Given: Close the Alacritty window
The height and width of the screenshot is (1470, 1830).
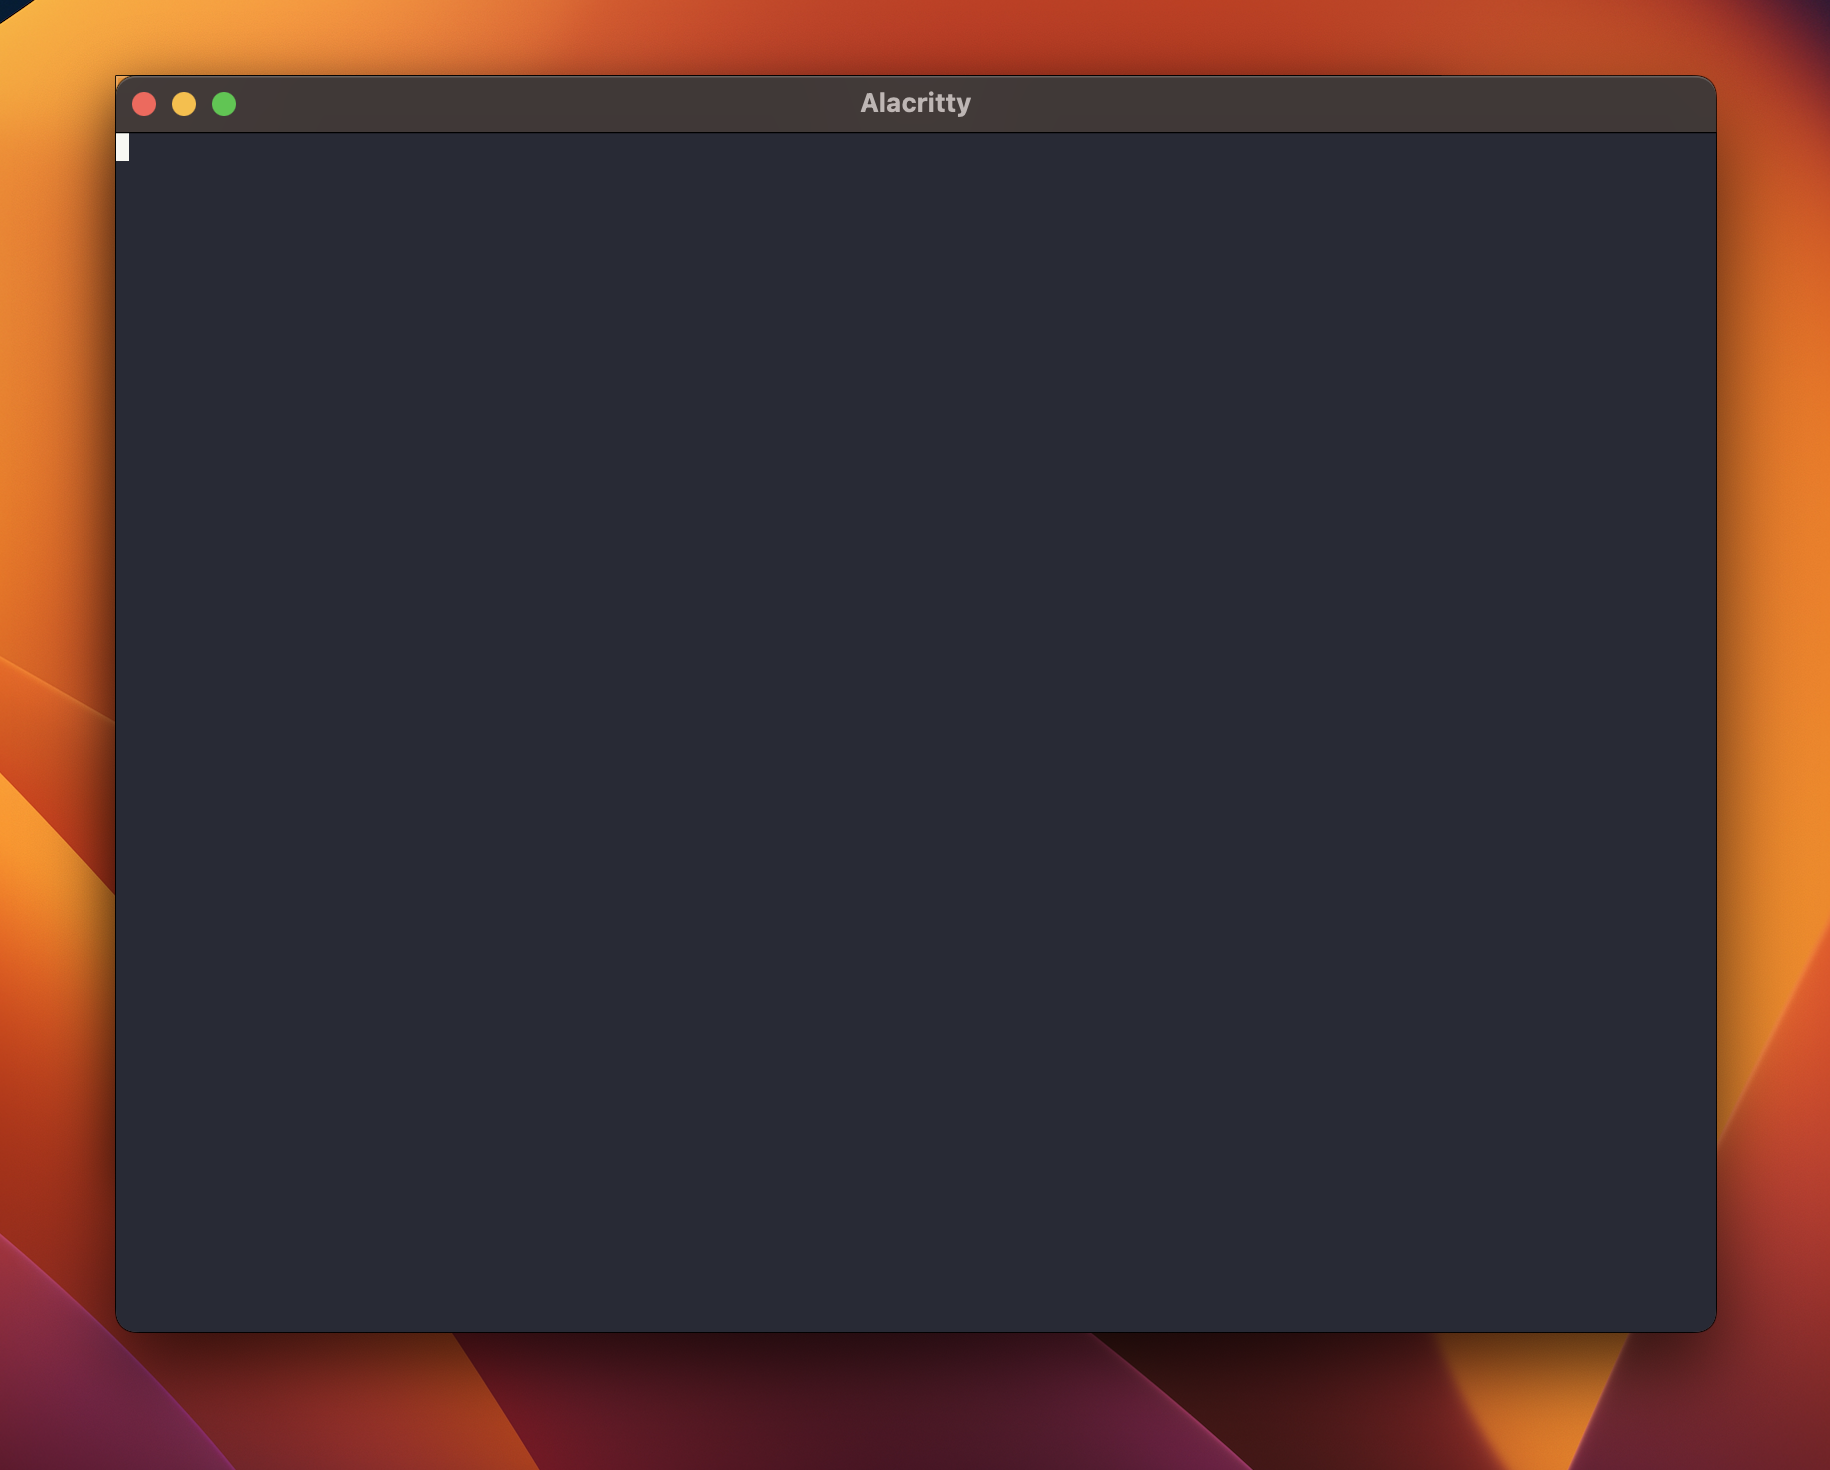Looking at the screenshot, I should click(x=144, y=103).
